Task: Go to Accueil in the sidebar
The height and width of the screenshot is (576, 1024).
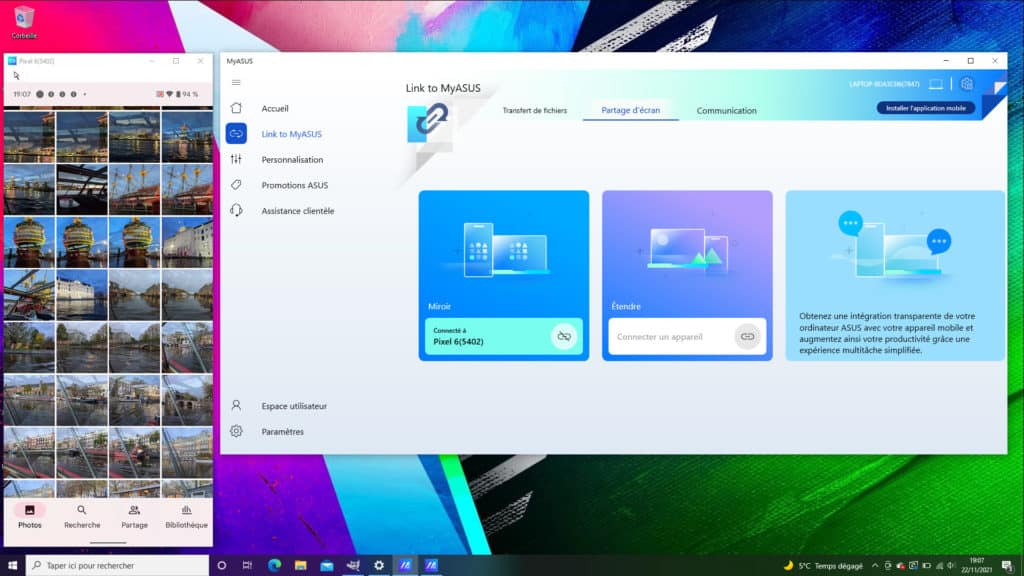Action: point(275,108)
